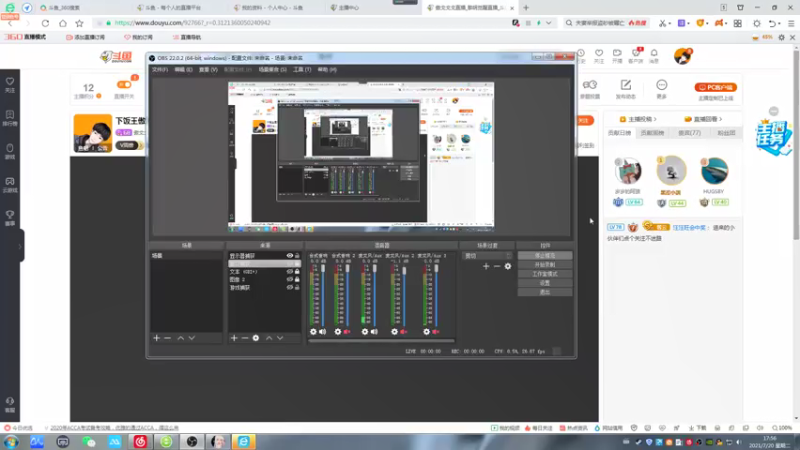Toggle visibility eye of 显示器捕获 source
Image resolution: width=800 pixels, height=450 pixels.
pos(289,256)
